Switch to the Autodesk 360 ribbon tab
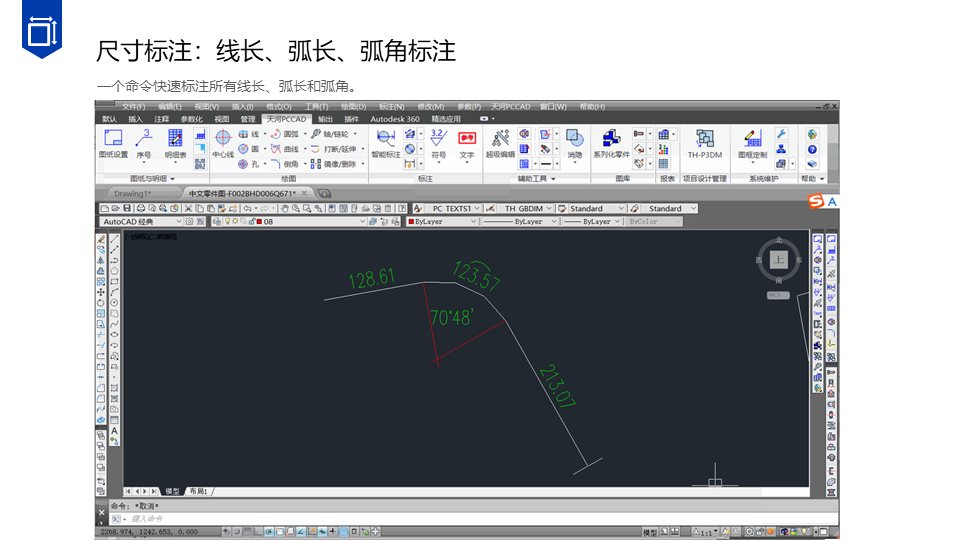 [395, 119]
